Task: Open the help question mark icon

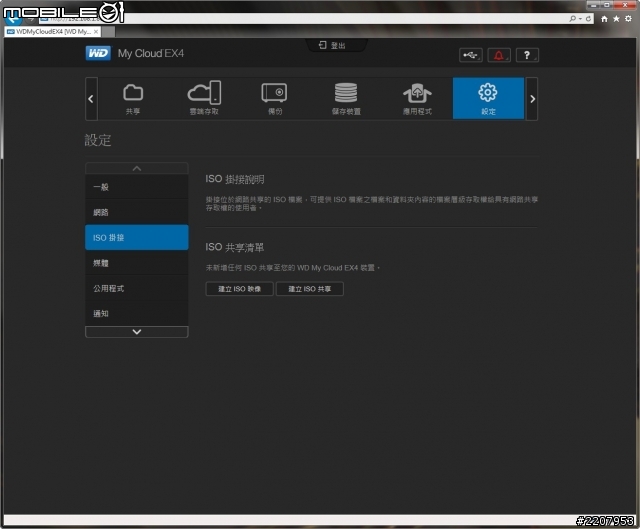Action: 527,55
